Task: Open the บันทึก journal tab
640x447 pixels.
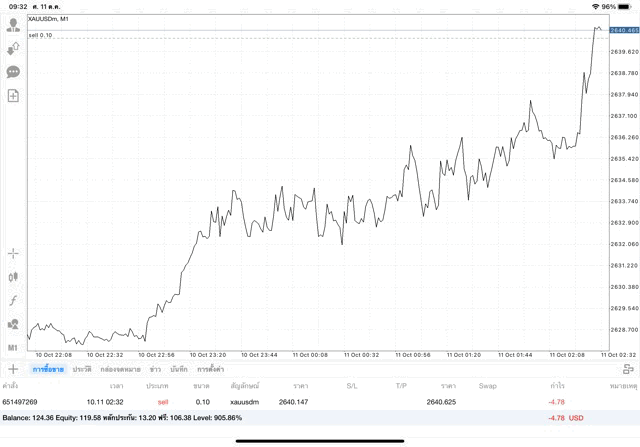Action: point(179,369)
